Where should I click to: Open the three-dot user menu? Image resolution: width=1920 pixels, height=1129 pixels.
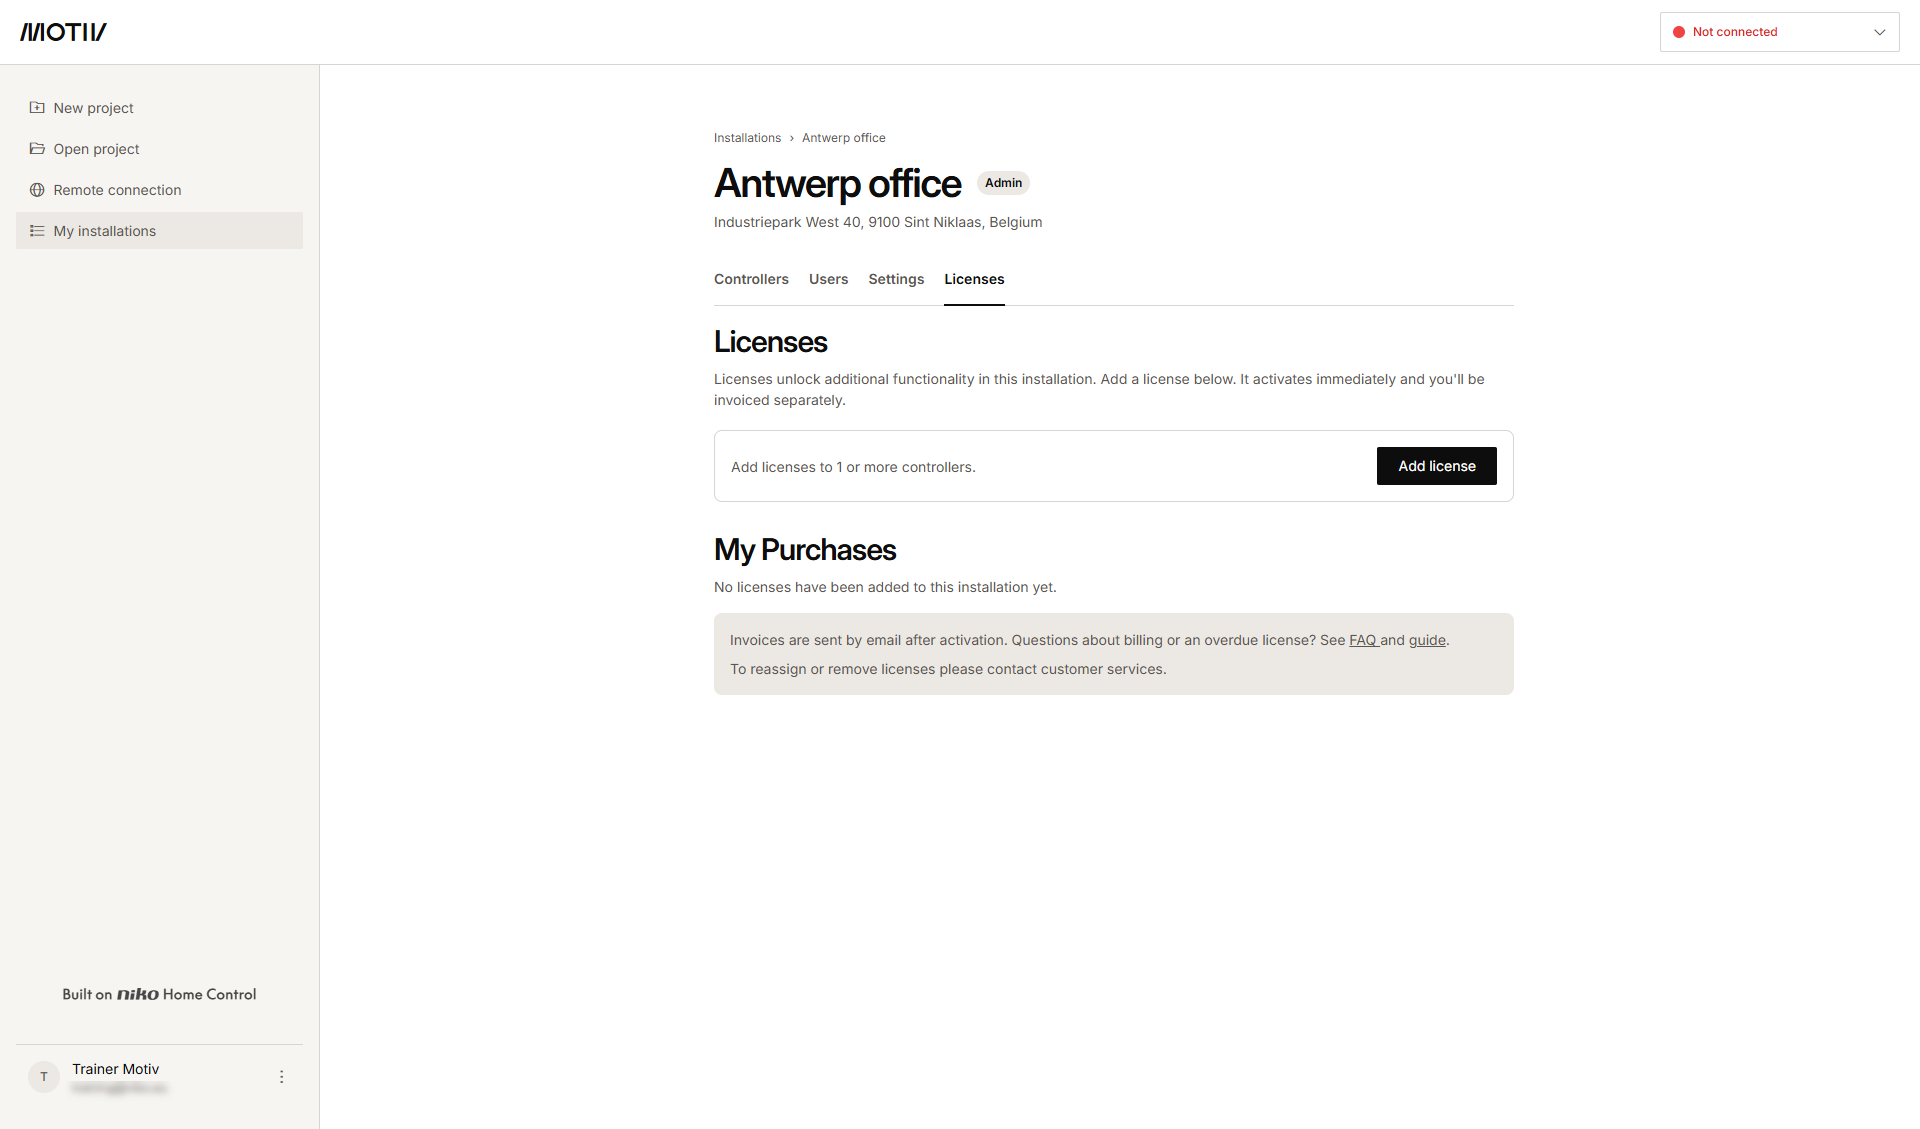click(x=281, y=1076)
